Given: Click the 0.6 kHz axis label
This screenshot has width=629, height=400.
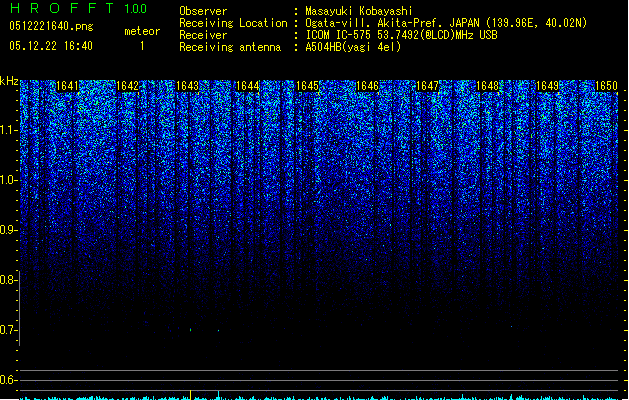Looking at the screenshot, I should (x=8, y=380).
